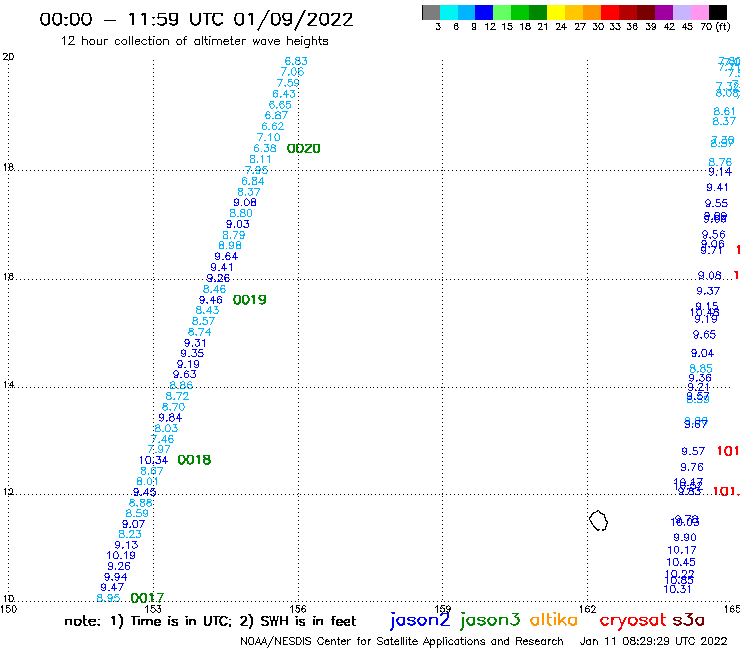Click the NOAA/NESDIS credit line
The width and height of the screenshot is (740, 650).
[x=402, y=642]
